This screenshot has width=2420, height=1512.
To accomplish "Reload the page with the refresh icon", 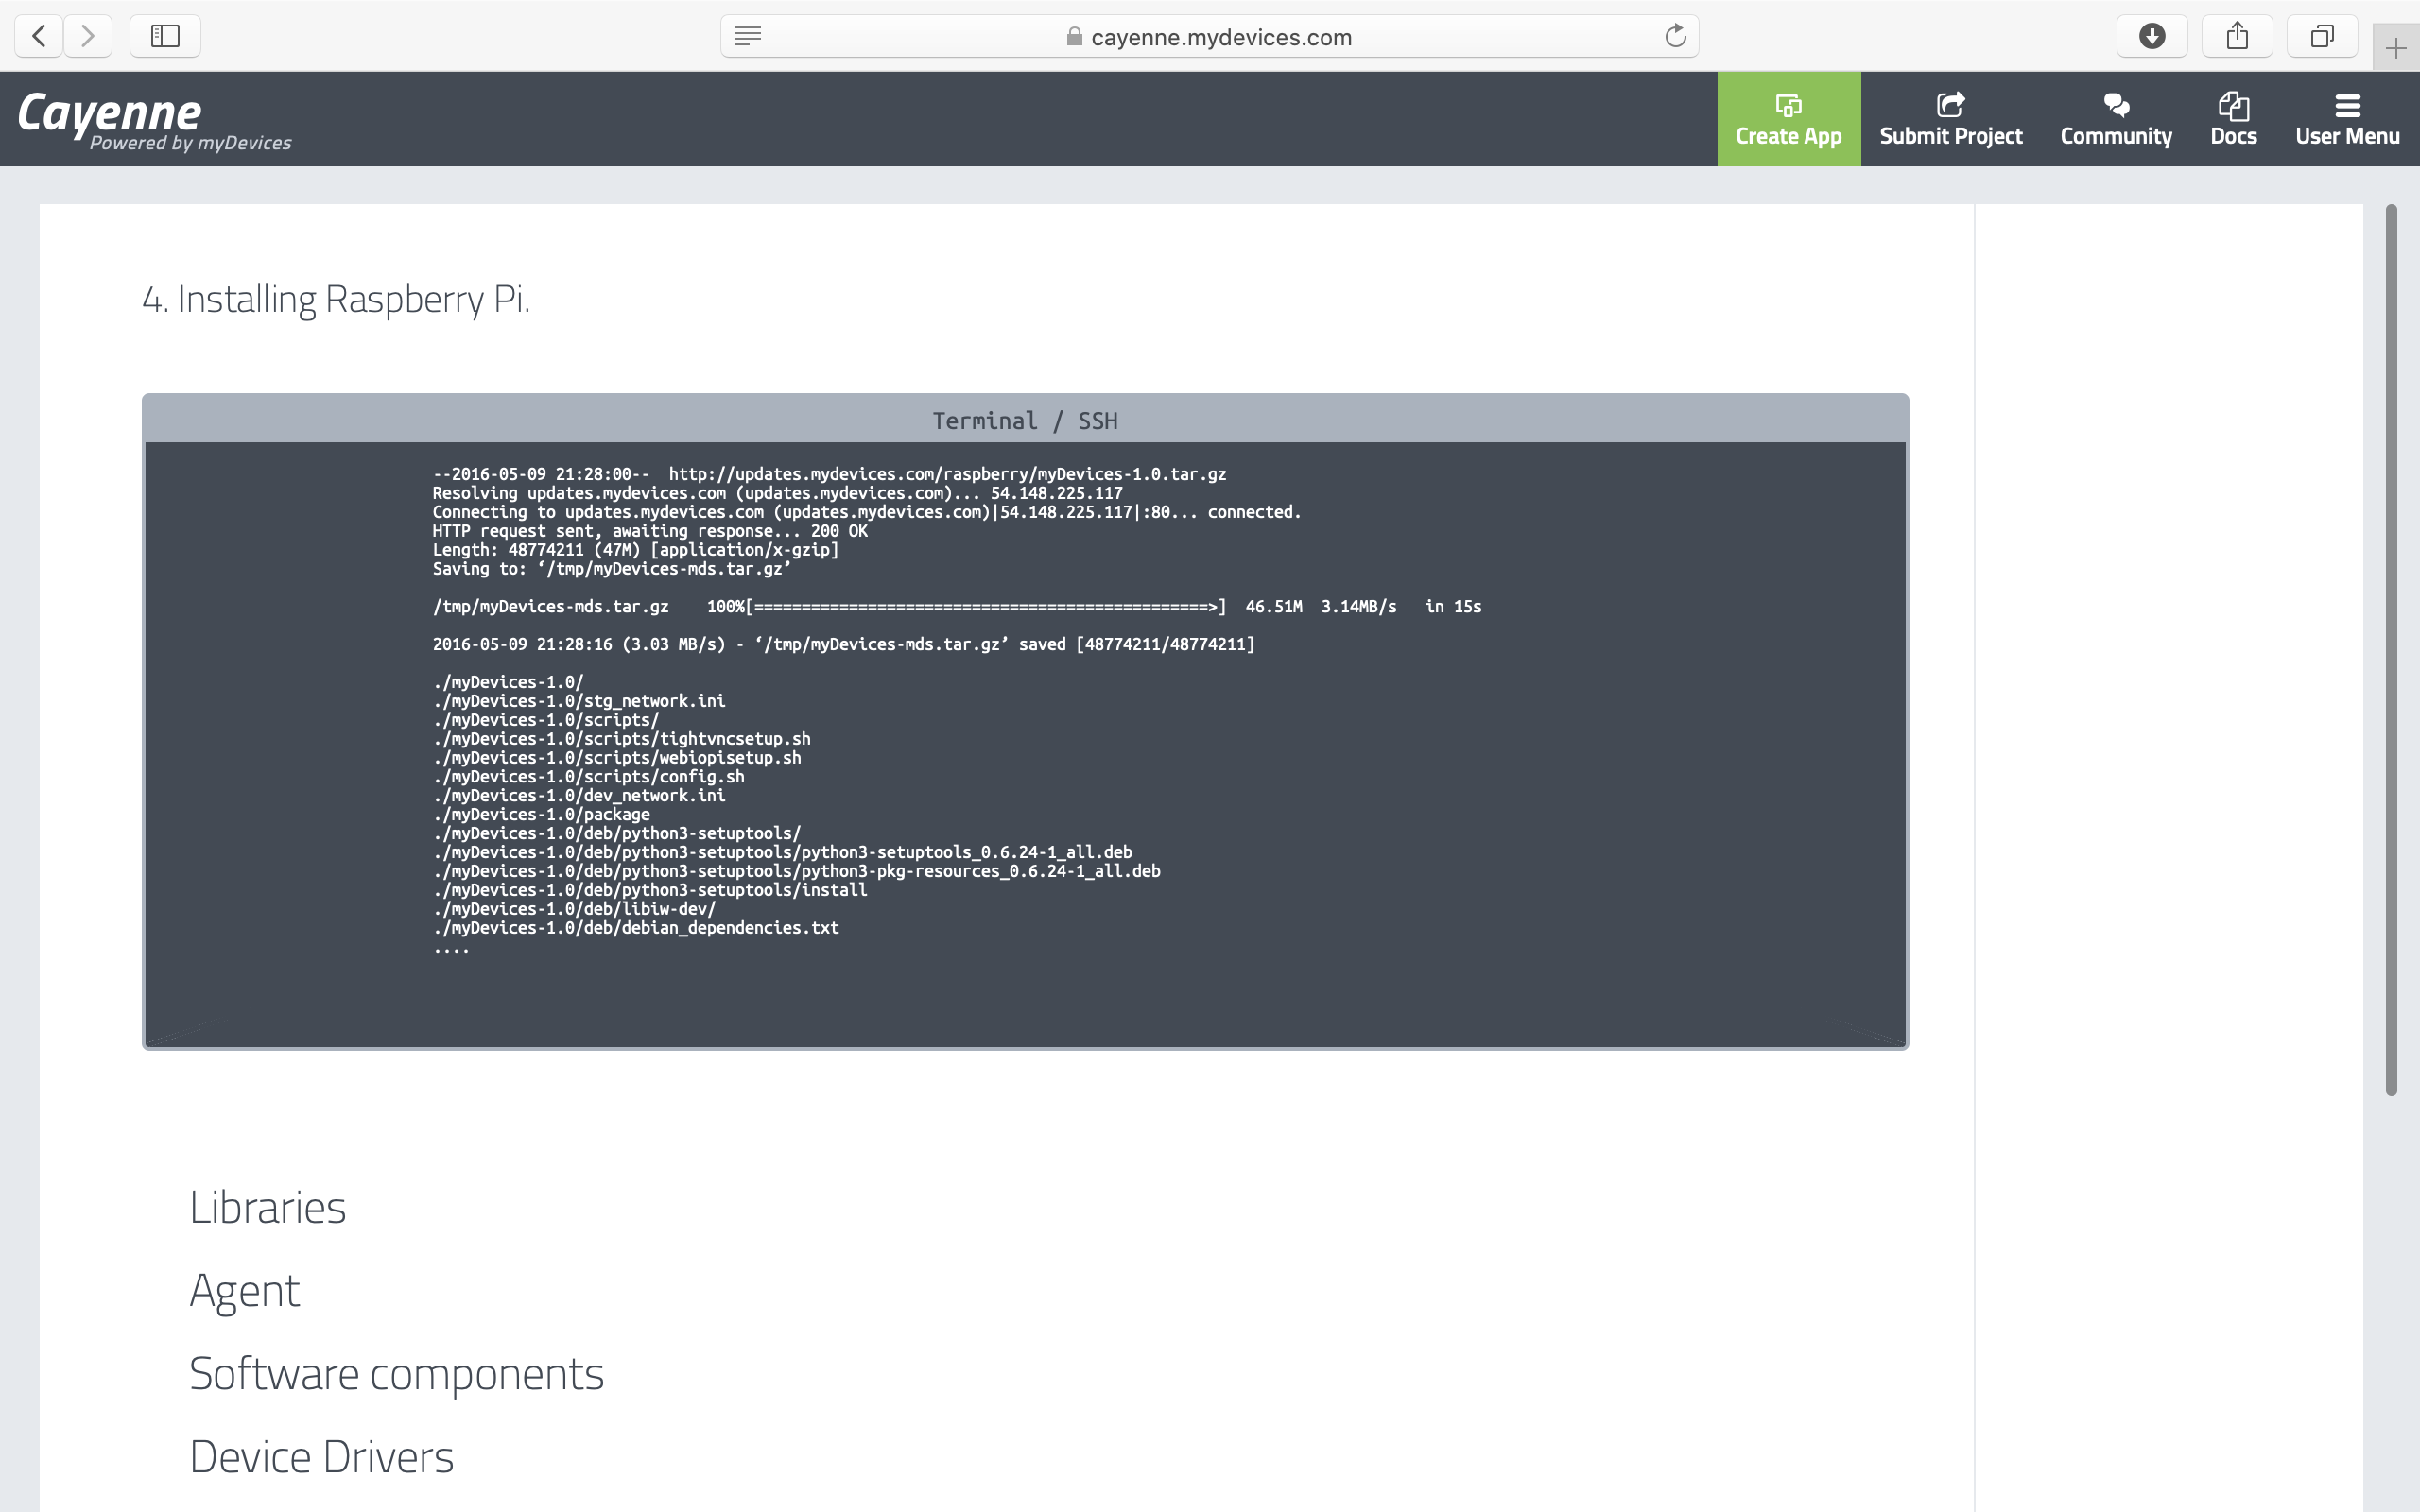I will point(1675,36).
